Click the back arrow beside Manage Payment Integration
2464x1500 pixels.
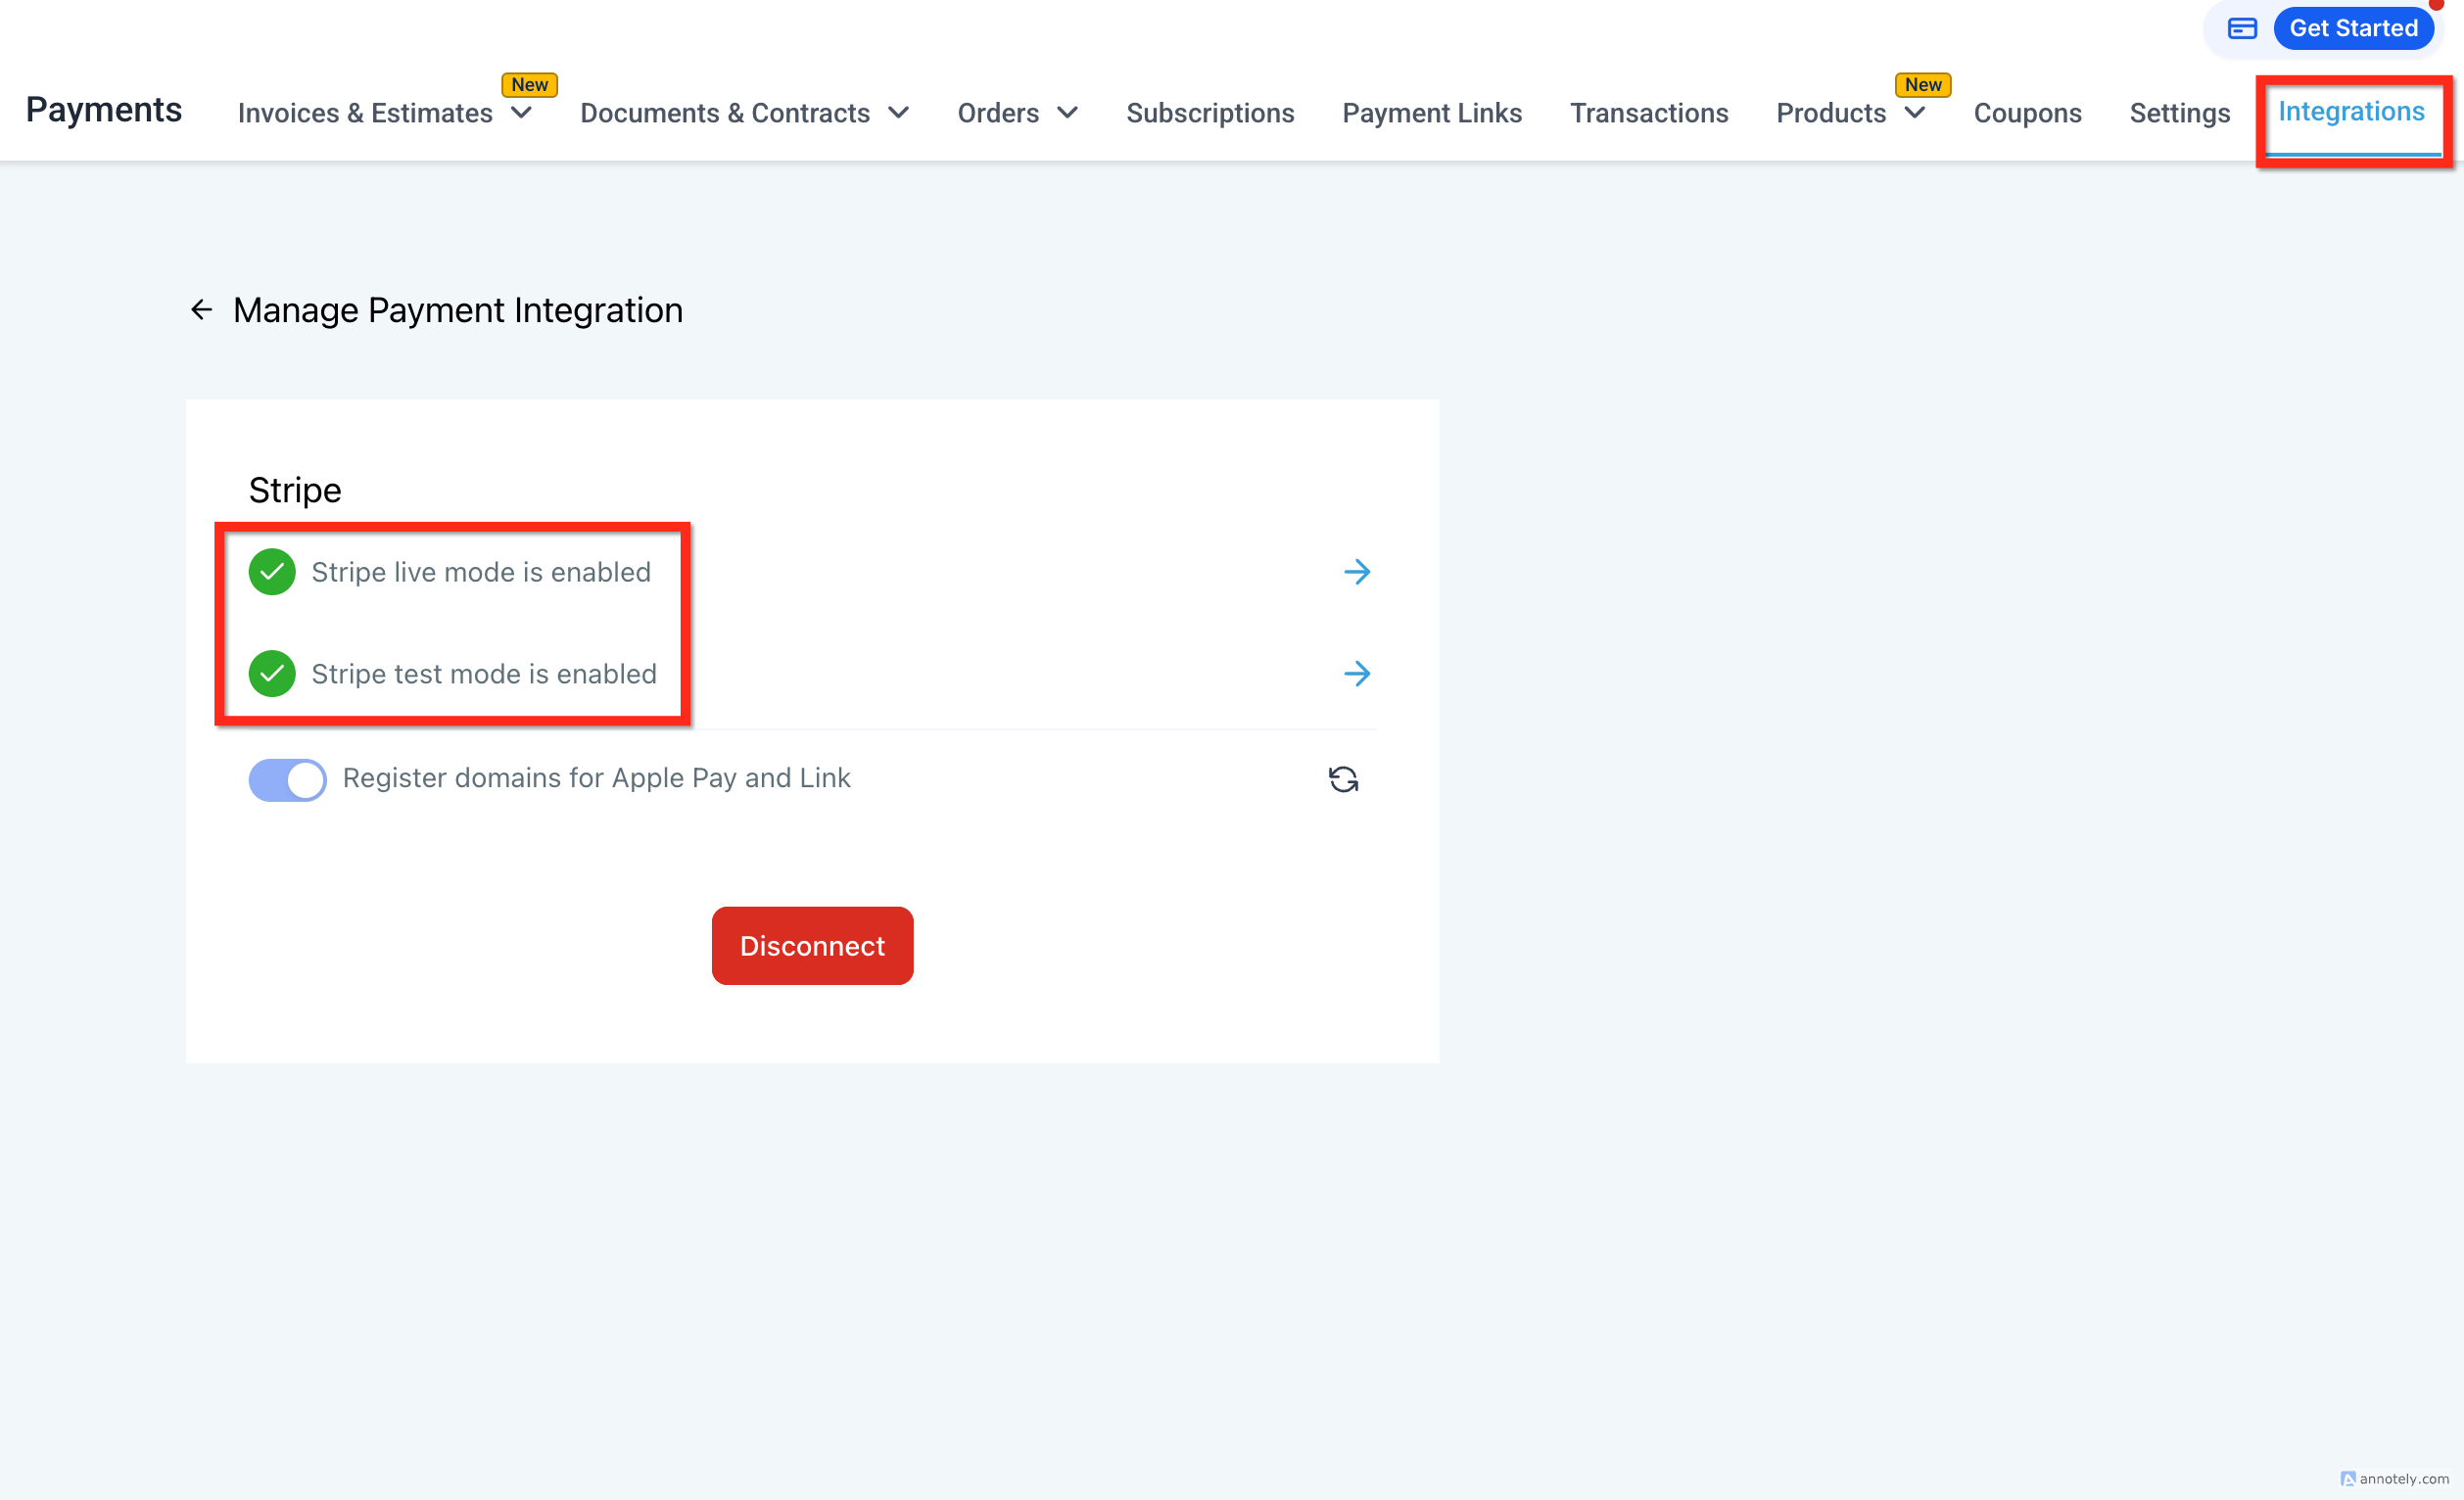pos(201,310)
